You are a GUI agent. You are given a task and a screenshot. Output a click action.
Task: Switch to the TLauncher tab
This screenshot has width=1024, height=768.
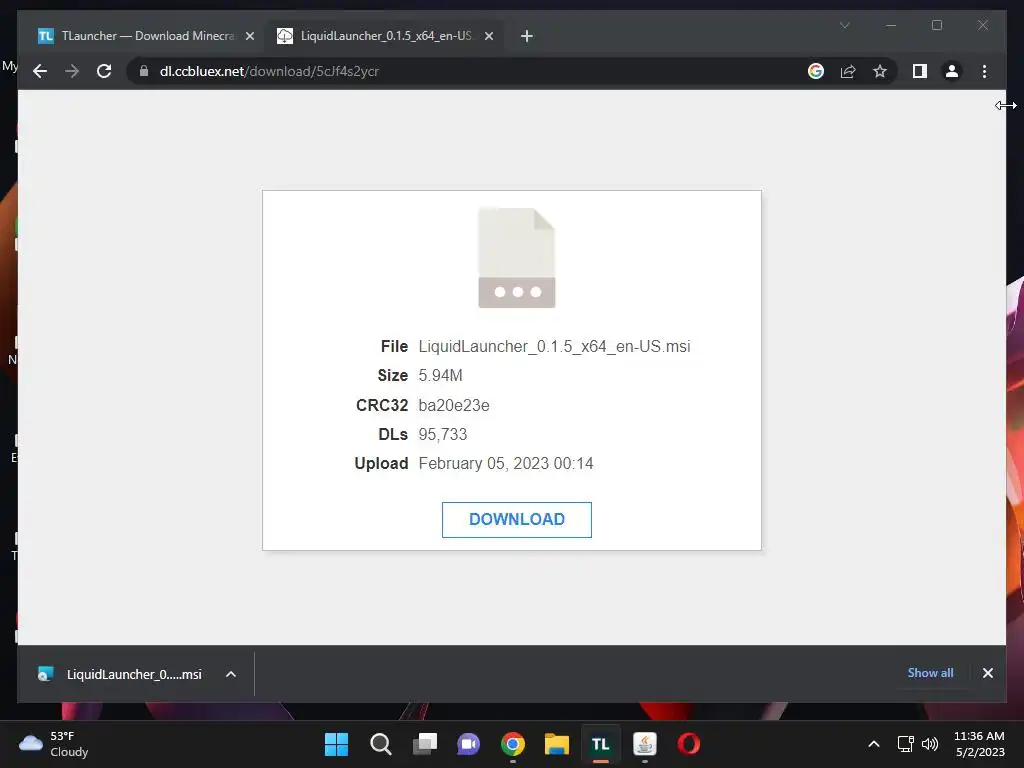pyautogui.click(x=145, y=36)
